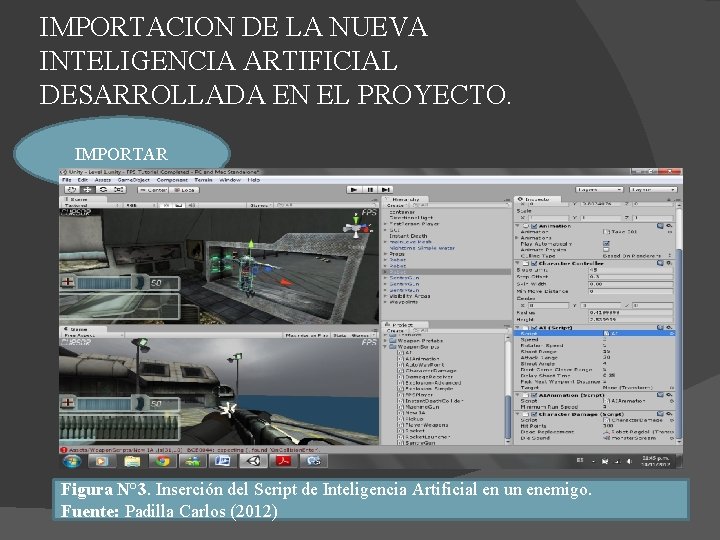
Task: Open gear settings for AIAnimation (Script)
Action: coord(669,395)
